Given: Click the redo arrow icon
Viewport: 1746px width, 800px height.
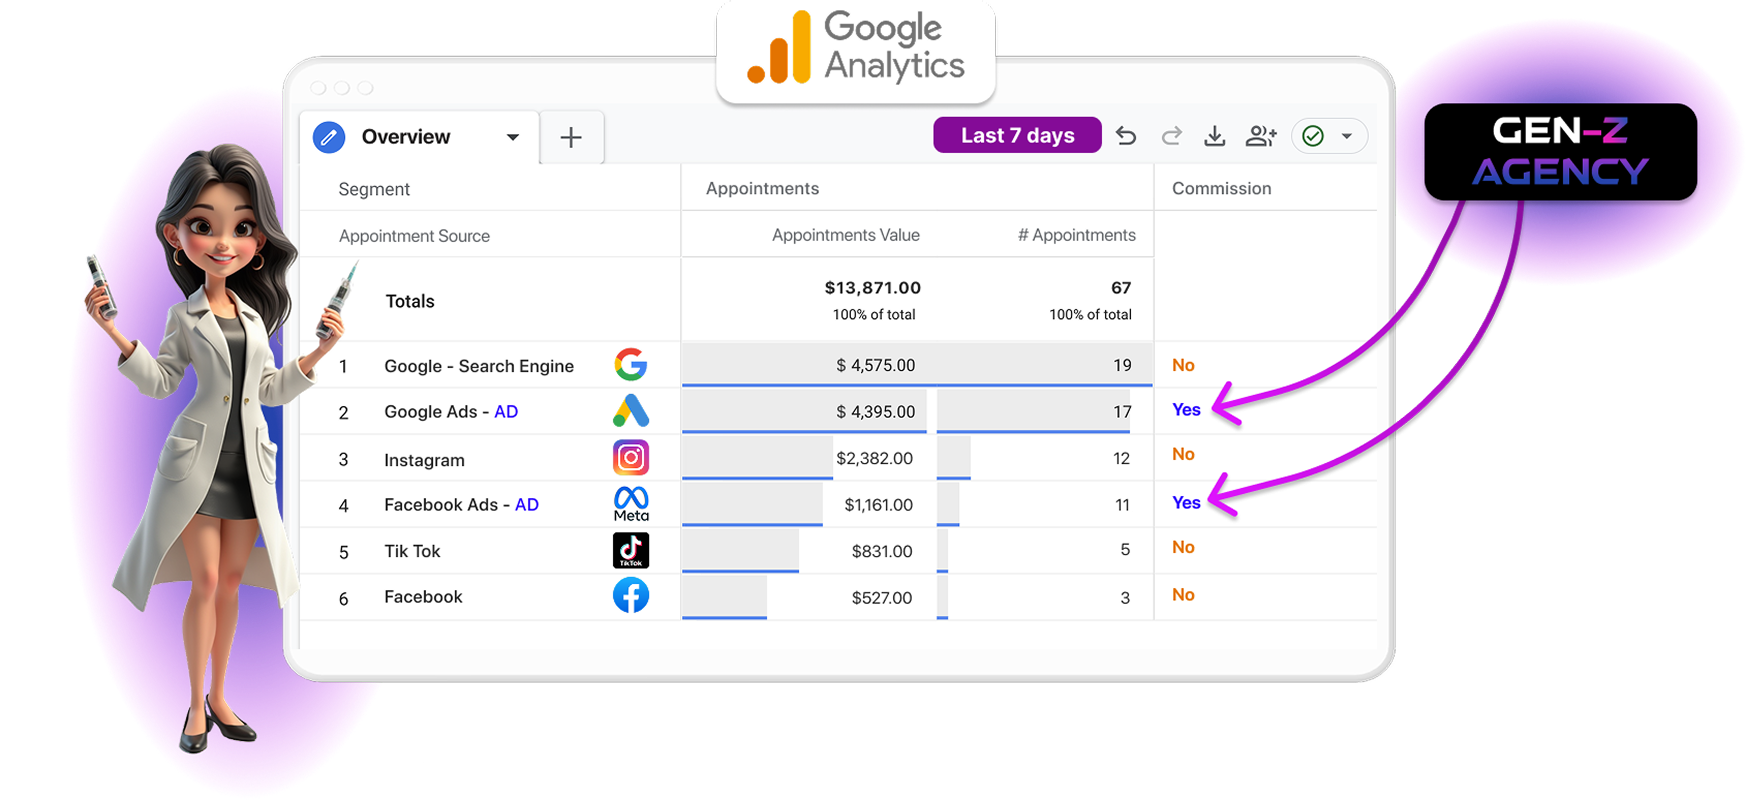Looking at the screenshot, I should coord(1171,136).
